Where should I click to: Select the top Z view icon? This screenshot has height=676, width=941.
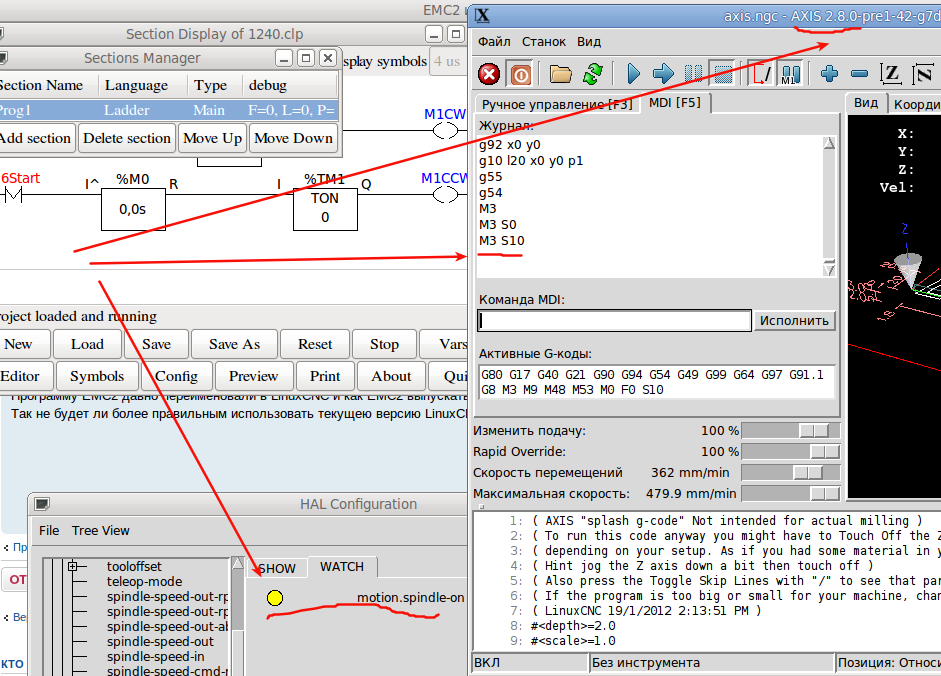click(x=891, y=74)
